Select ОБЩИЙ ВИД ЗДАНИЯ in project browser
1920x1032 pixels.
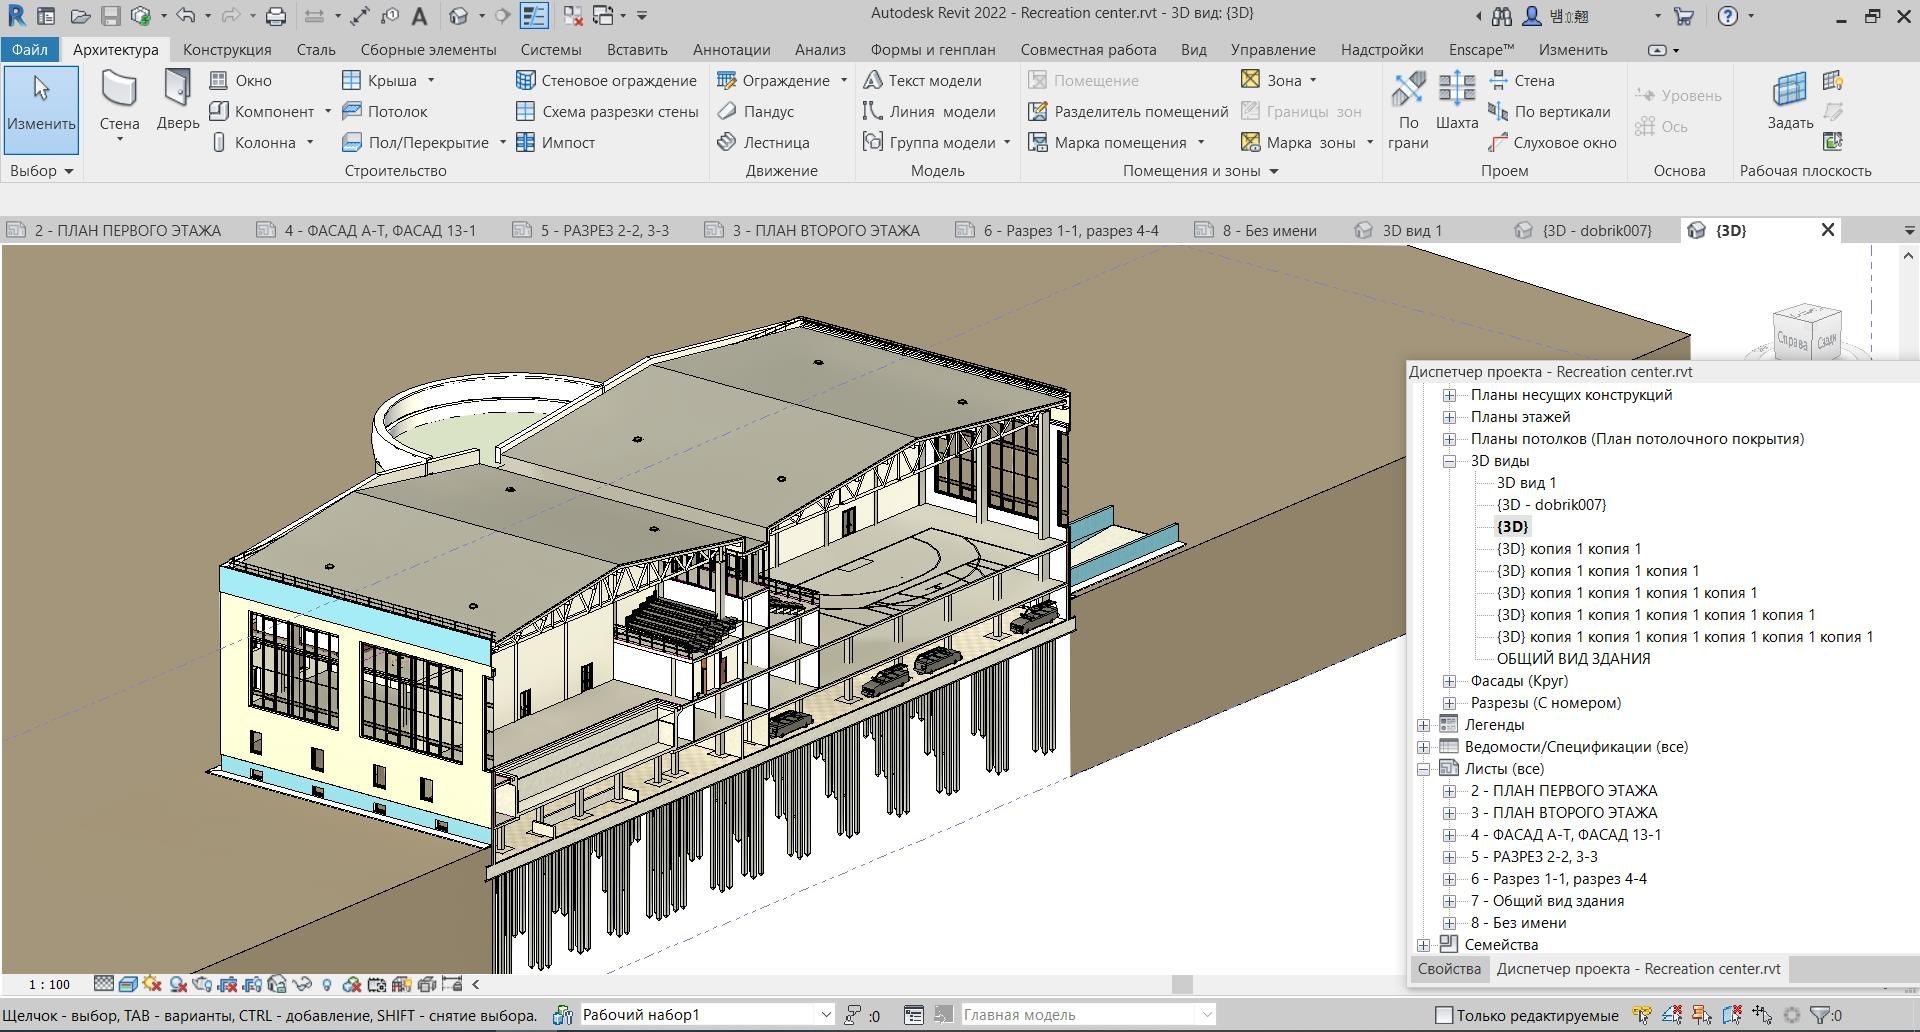click(1573, 659)
